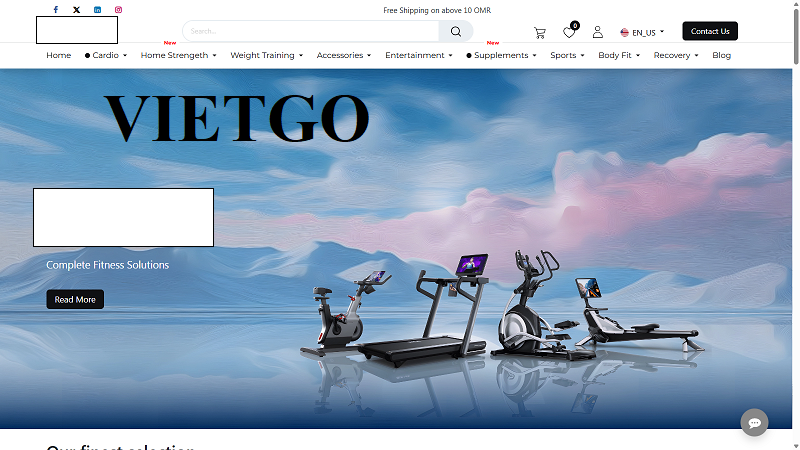Open the shopping cart icon
The width and height of the screenshot is (800, 450).
tap(540, 32)
